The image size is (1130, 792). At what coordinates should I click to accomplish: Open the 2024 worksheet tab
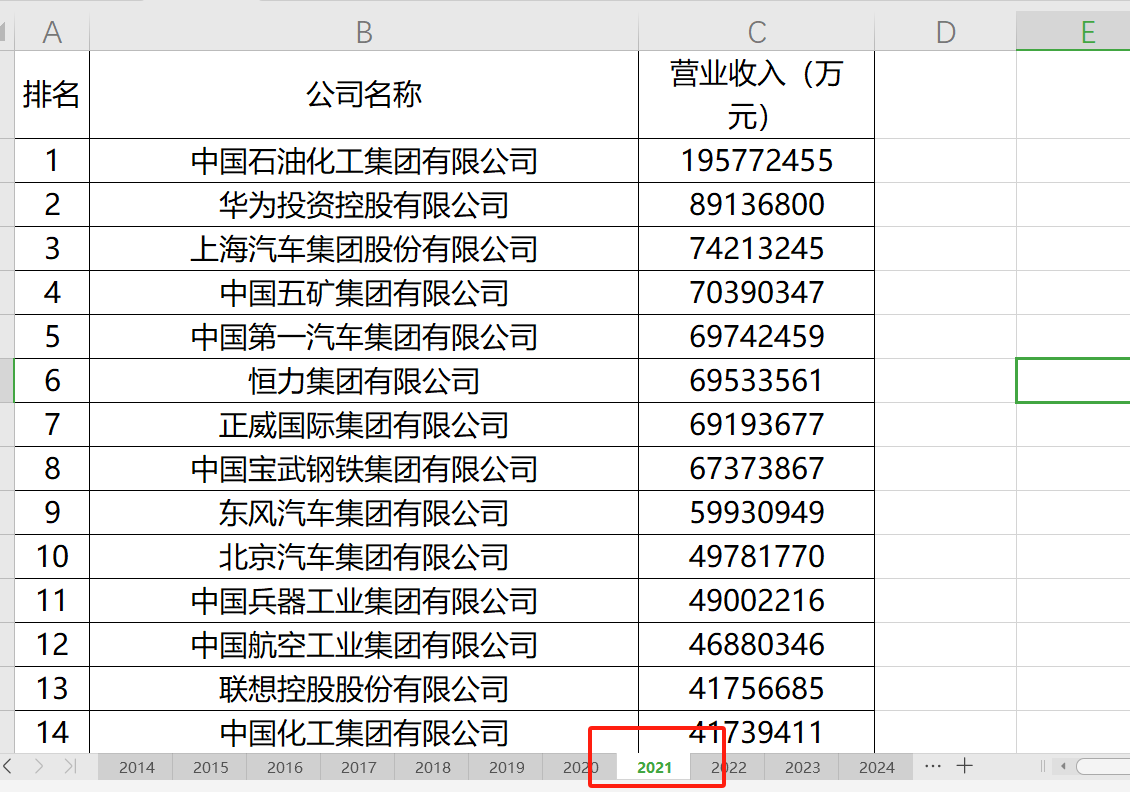coord(876,766)
